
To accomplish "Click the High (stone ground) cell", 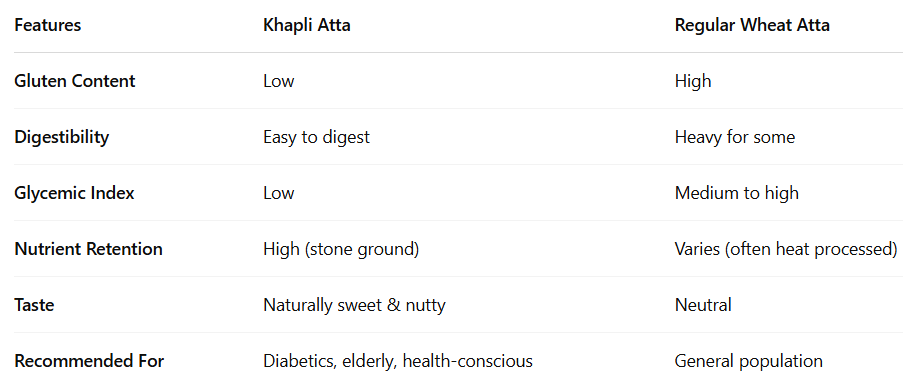I will 341,249.
